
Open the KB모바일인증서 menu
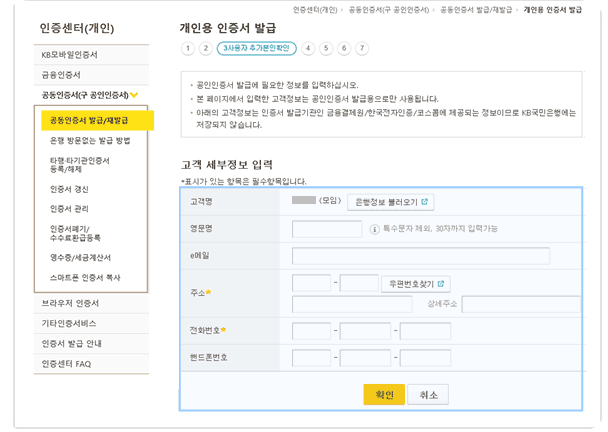(x=91, y=55)
